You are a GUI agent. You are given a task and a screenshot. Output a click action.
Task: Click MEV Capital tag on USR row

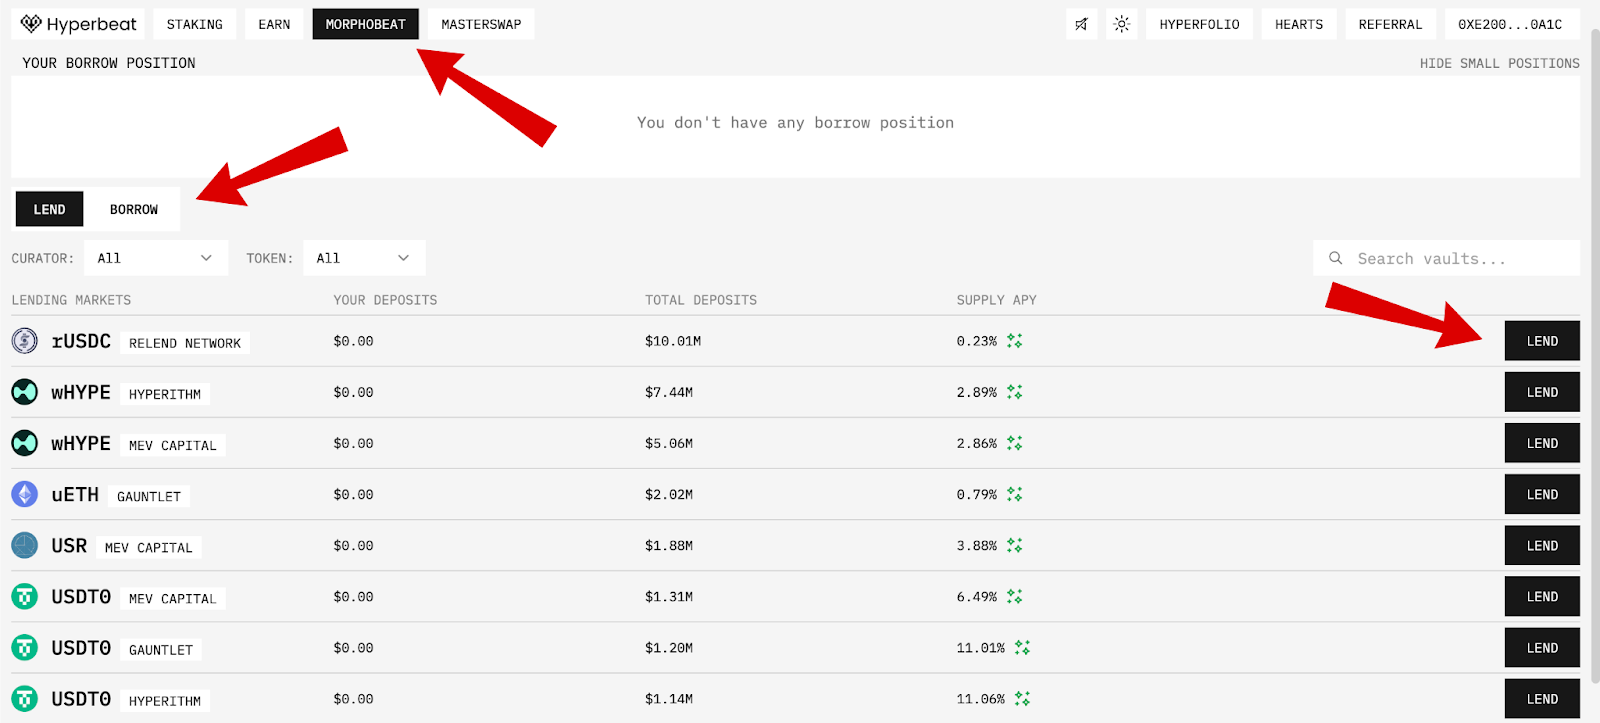coord(149,548)
